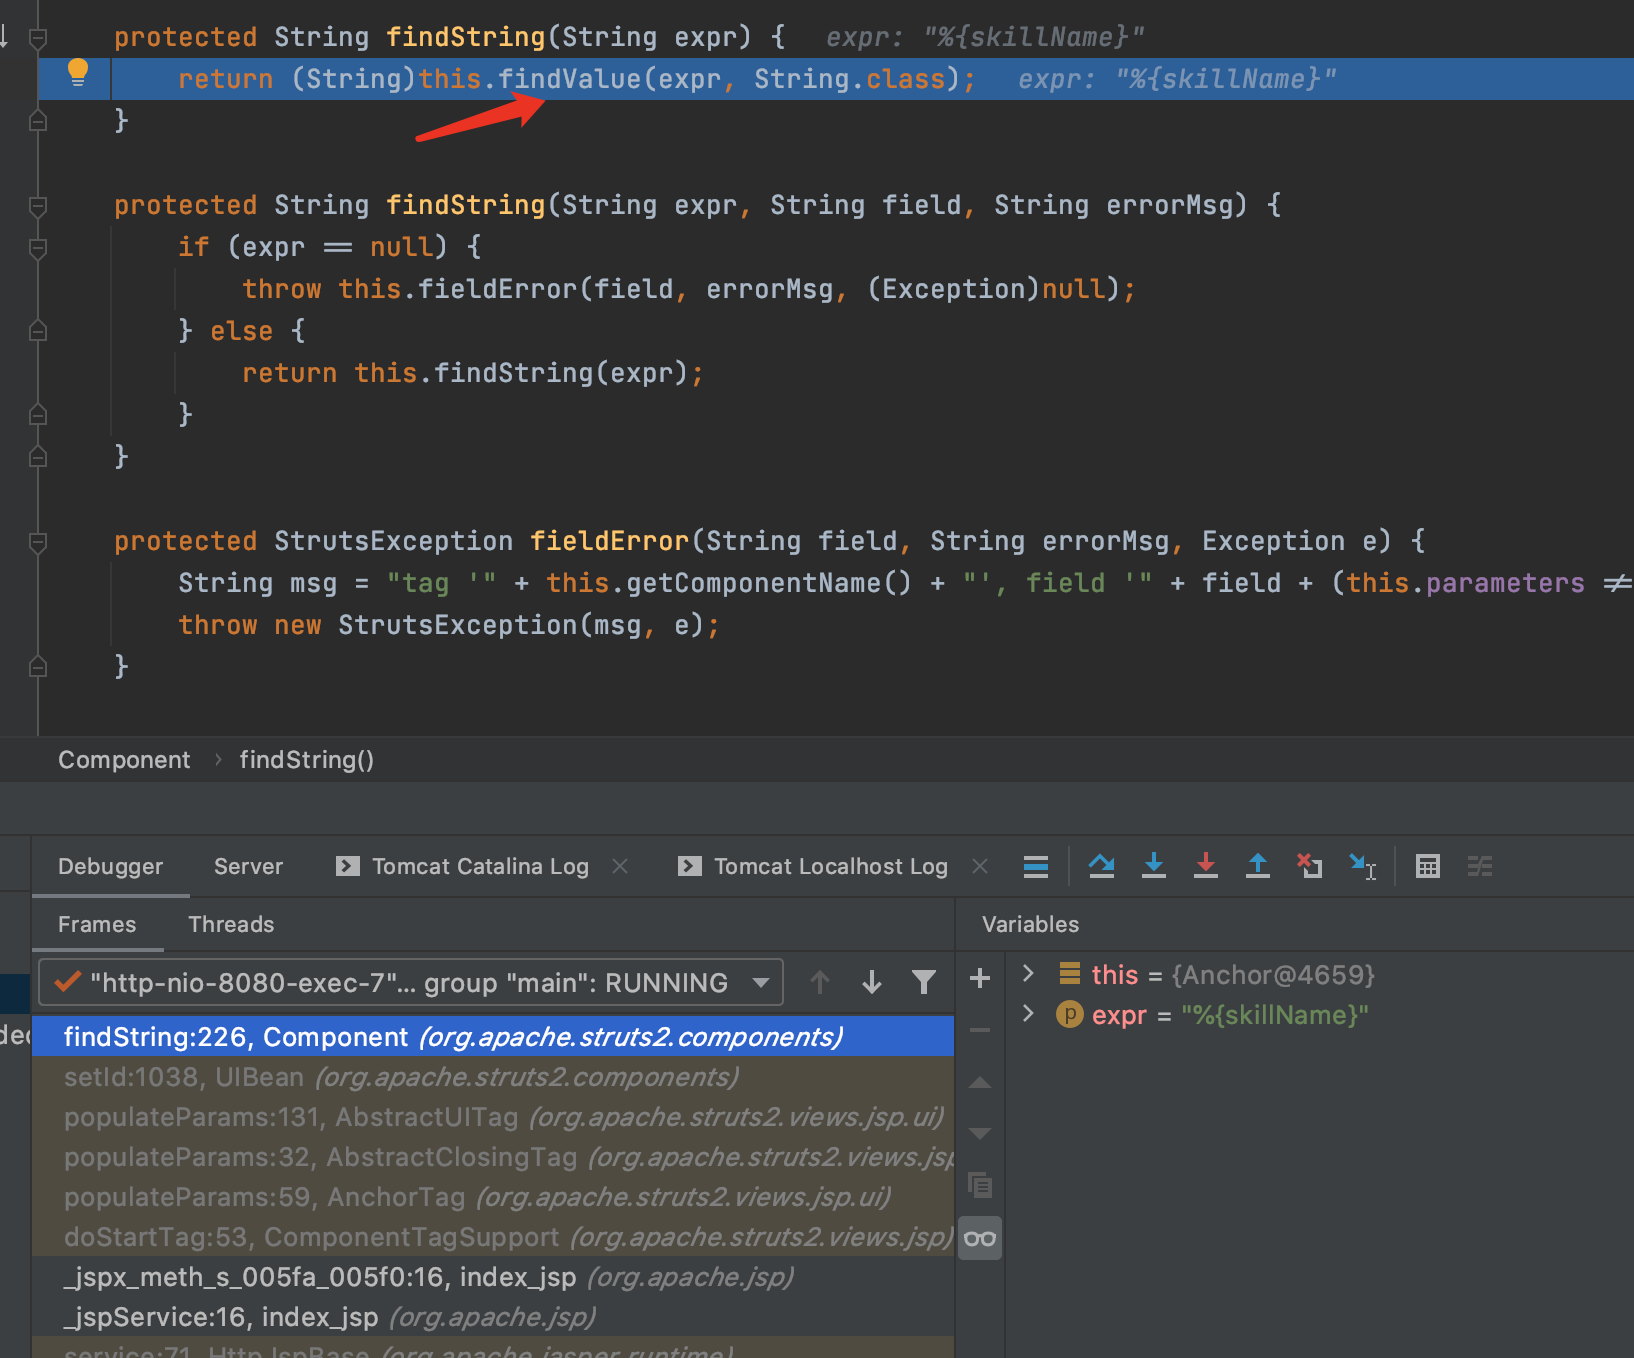Viewport: 1634px width, 1358px height.
Task: Open the thread selector dropdown http-nio-8080-exec-7
Action: [410, 983]
